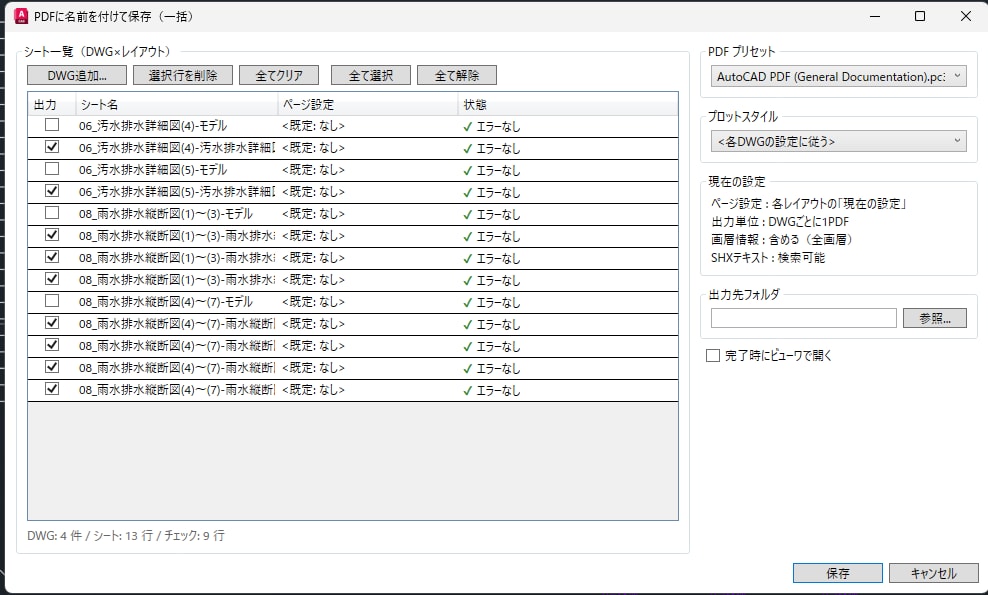Focus the 出力先フォルダ path field
Screen dimensions: 988x595
[x=803, y=318]
